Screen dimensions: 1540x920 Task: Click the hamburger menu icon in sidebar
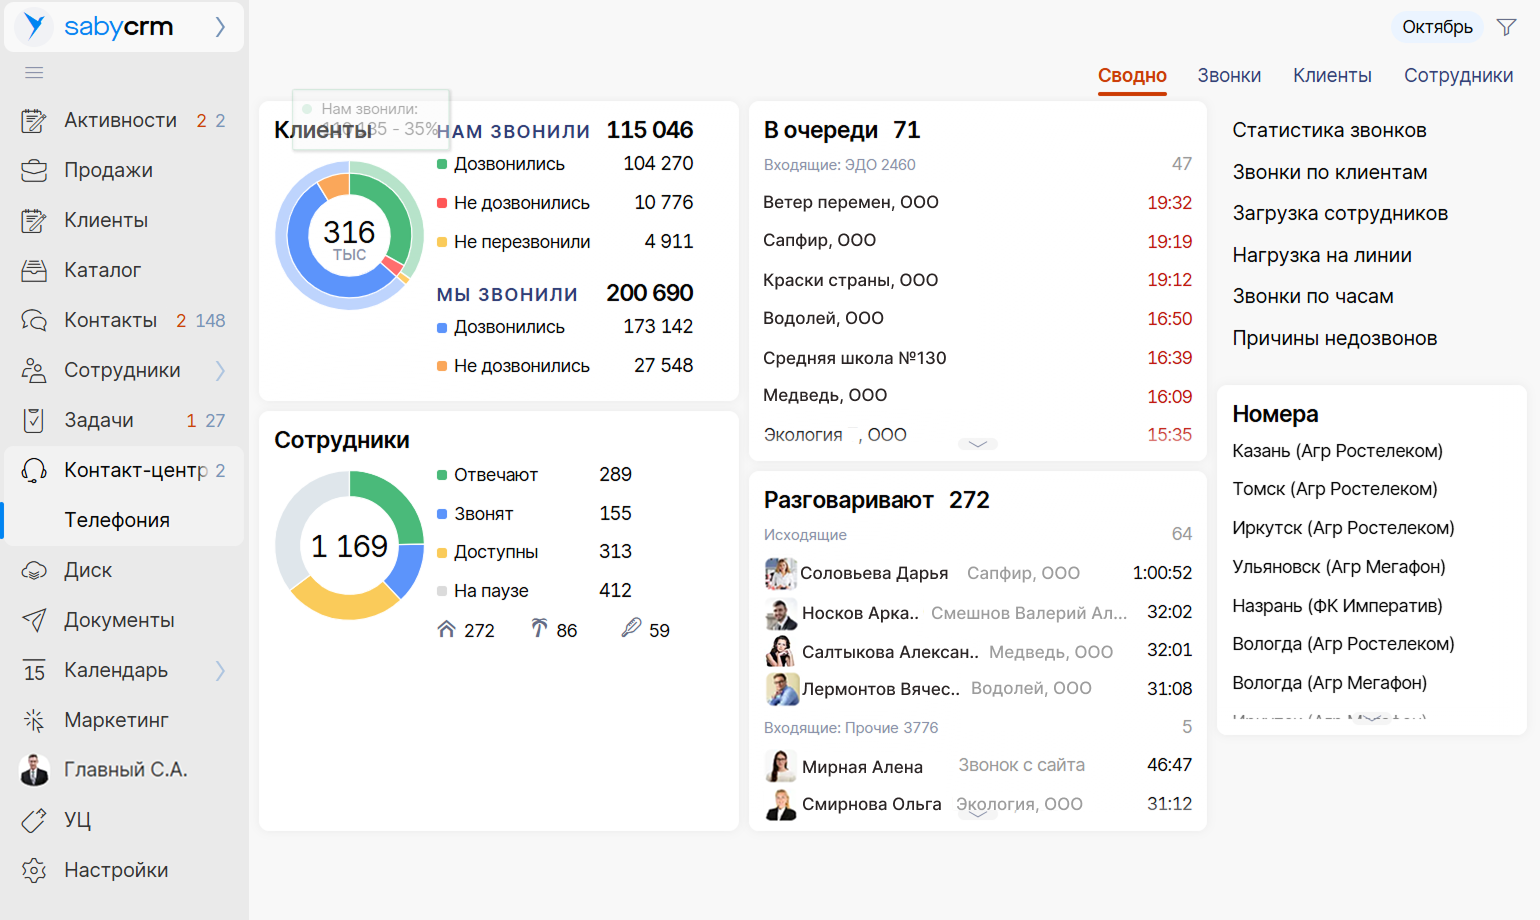tap(34, 72)
